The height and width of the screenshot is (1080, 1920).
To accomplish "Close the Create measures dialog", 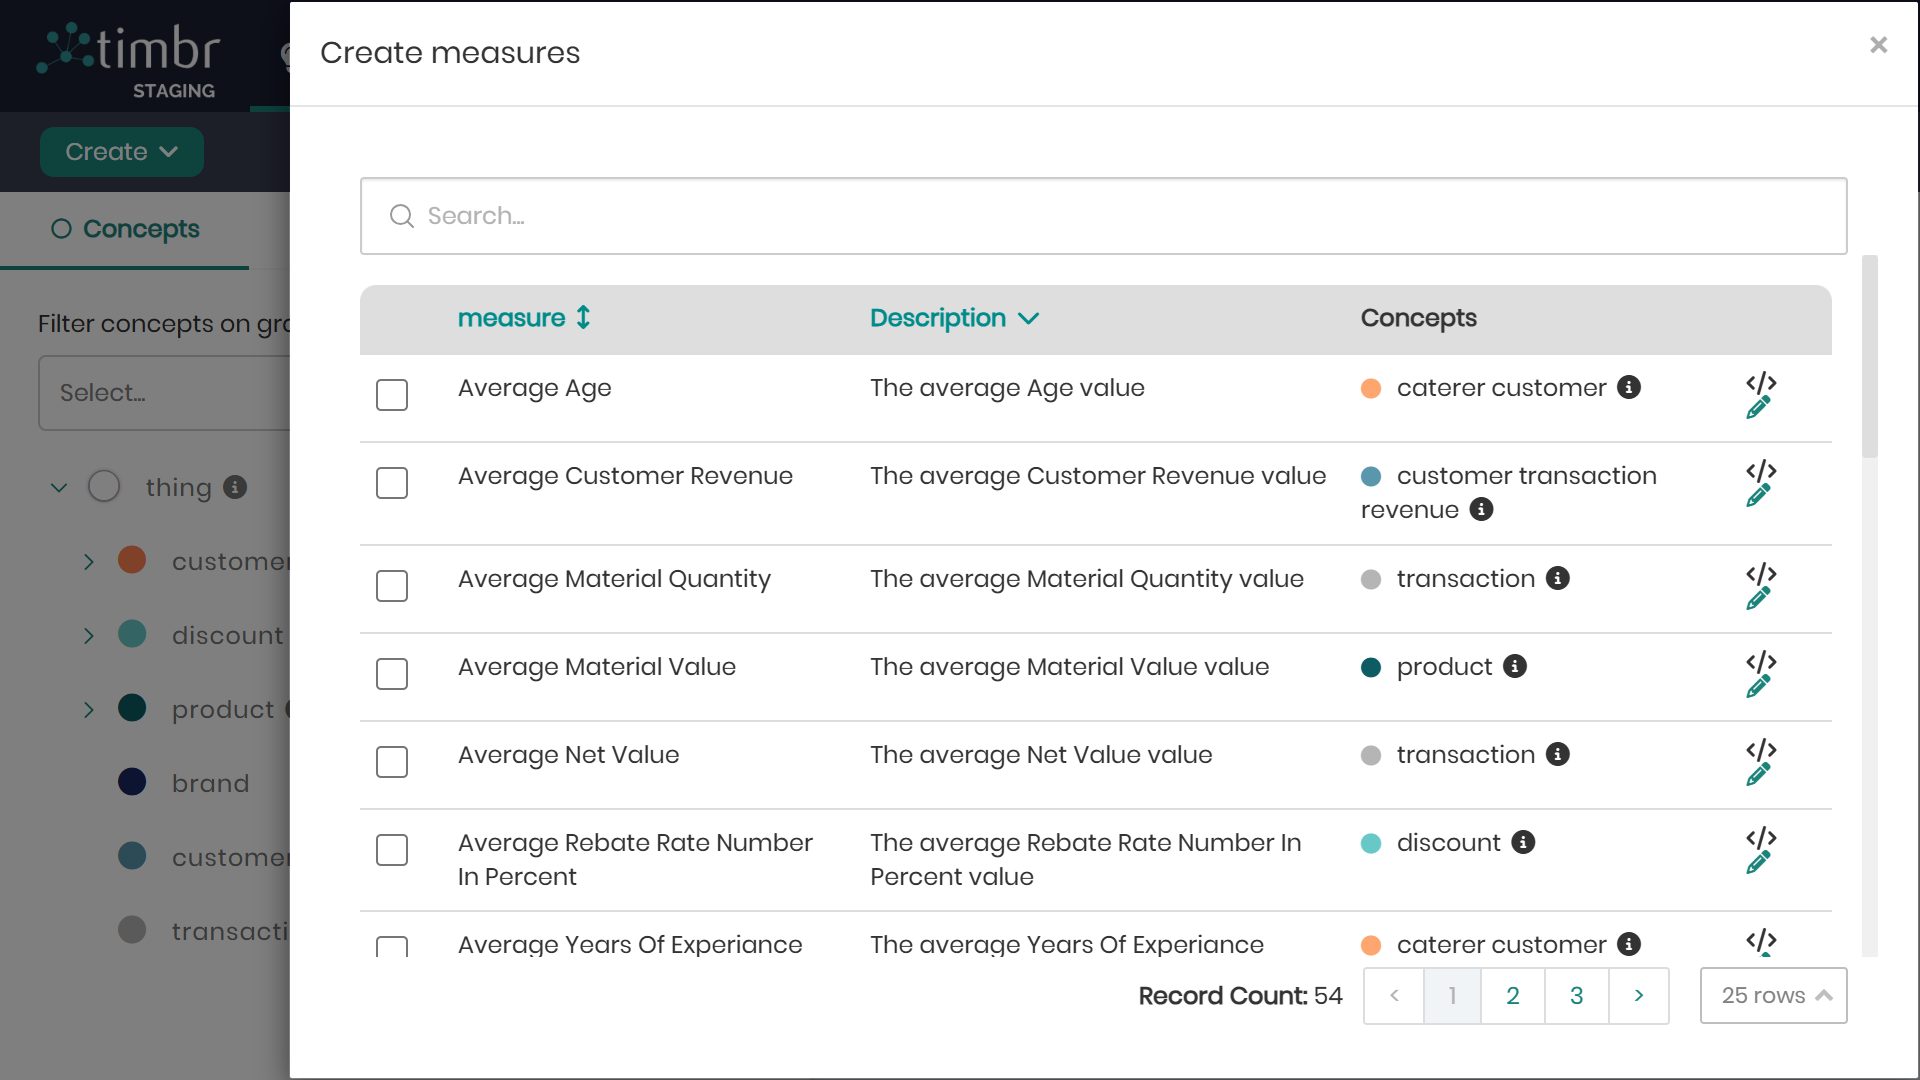I will [1878, 45].
